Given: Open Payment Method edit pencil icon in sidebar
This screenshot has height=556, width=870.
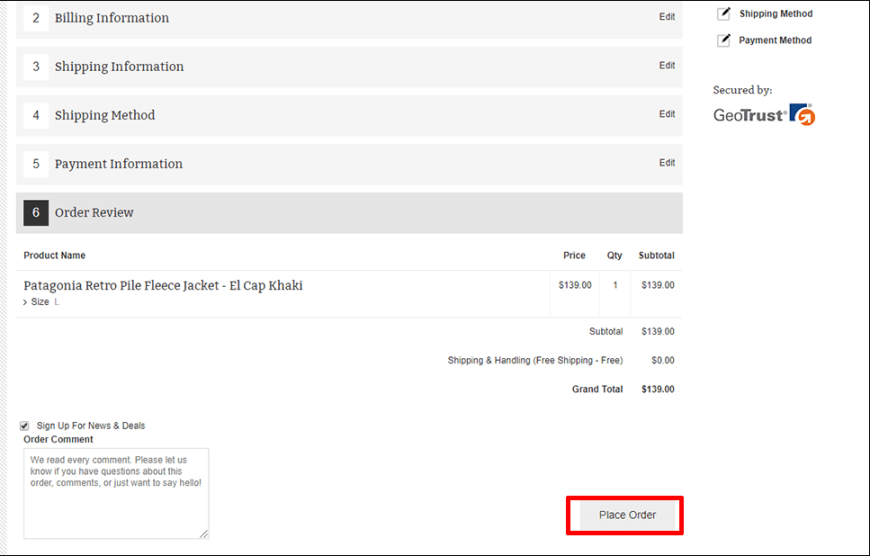Looking at the screenshot, I should pyautogui.click(x=724, y=40).
